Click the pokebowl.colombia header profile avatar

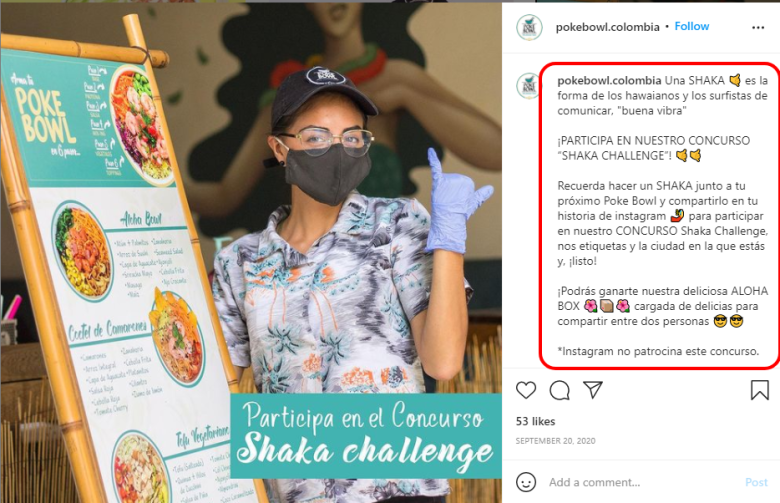529,27
